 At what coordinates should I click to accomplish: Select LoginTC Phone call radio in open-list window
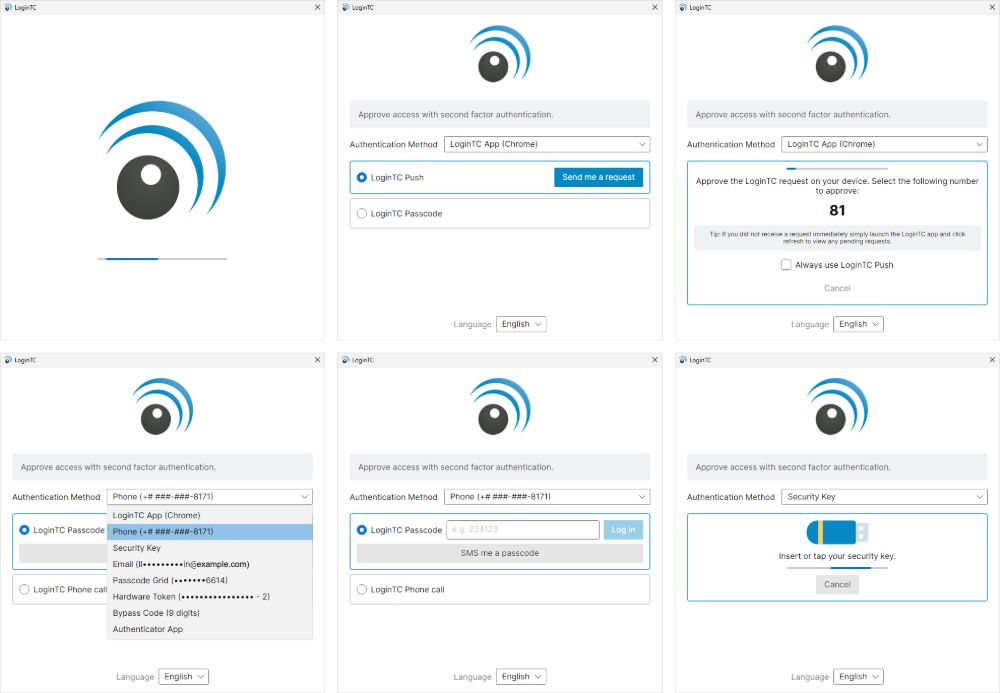click(24, 589)
